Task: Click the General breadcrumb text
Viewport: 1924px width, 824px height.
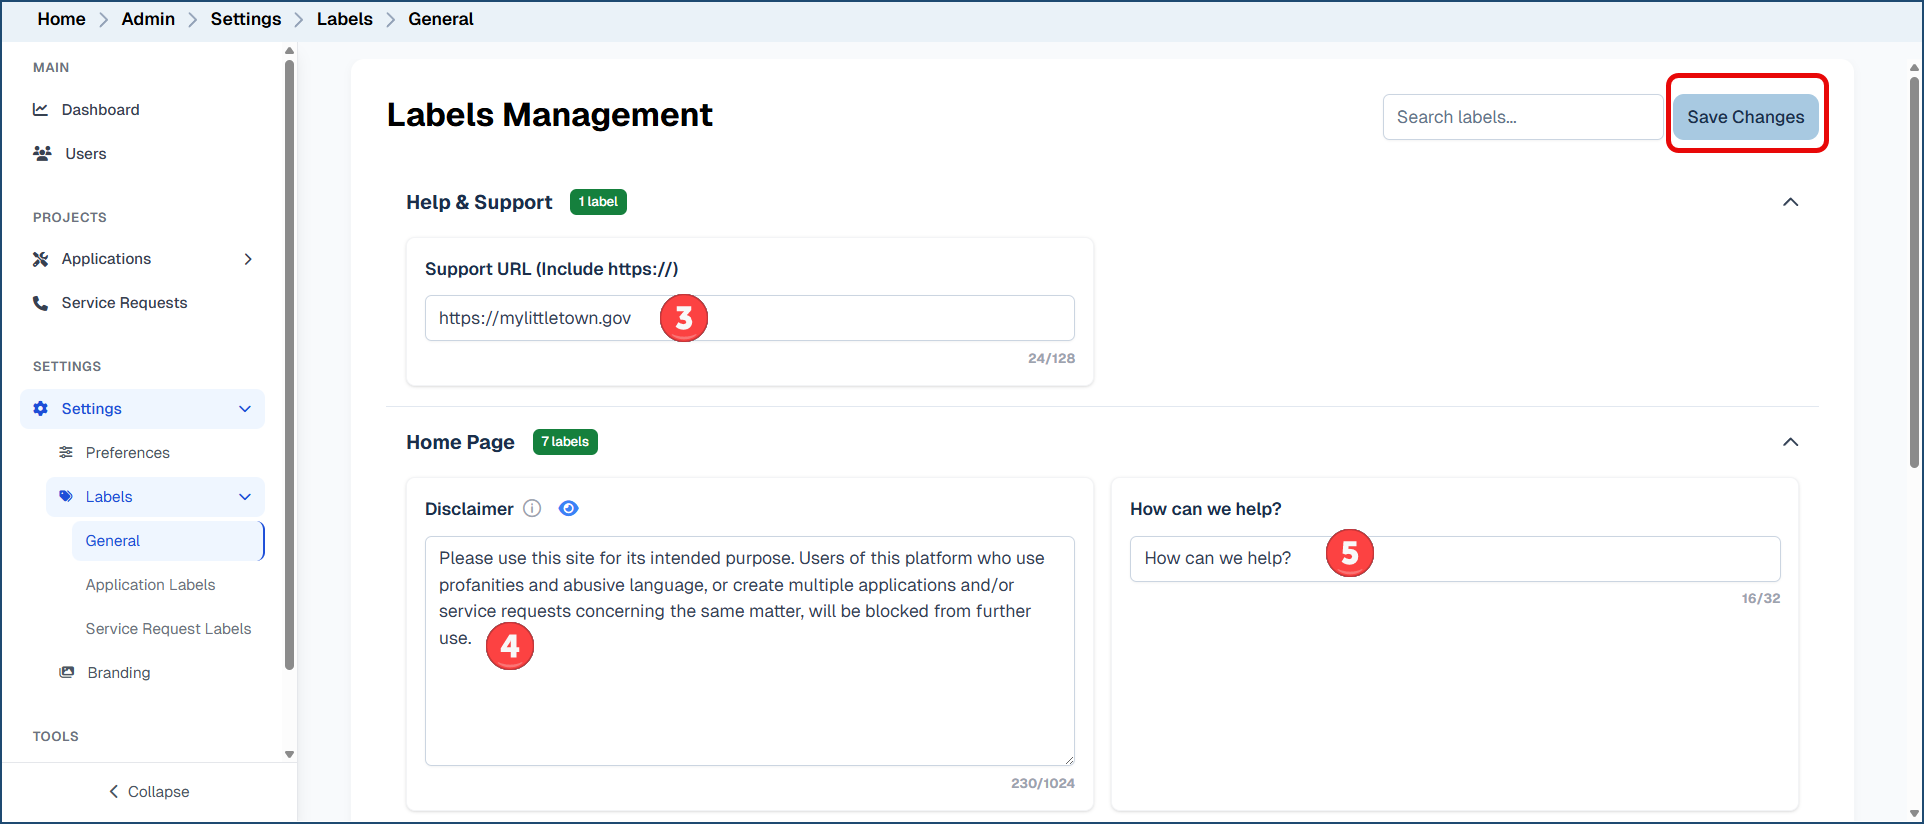Action: (441, 19)
